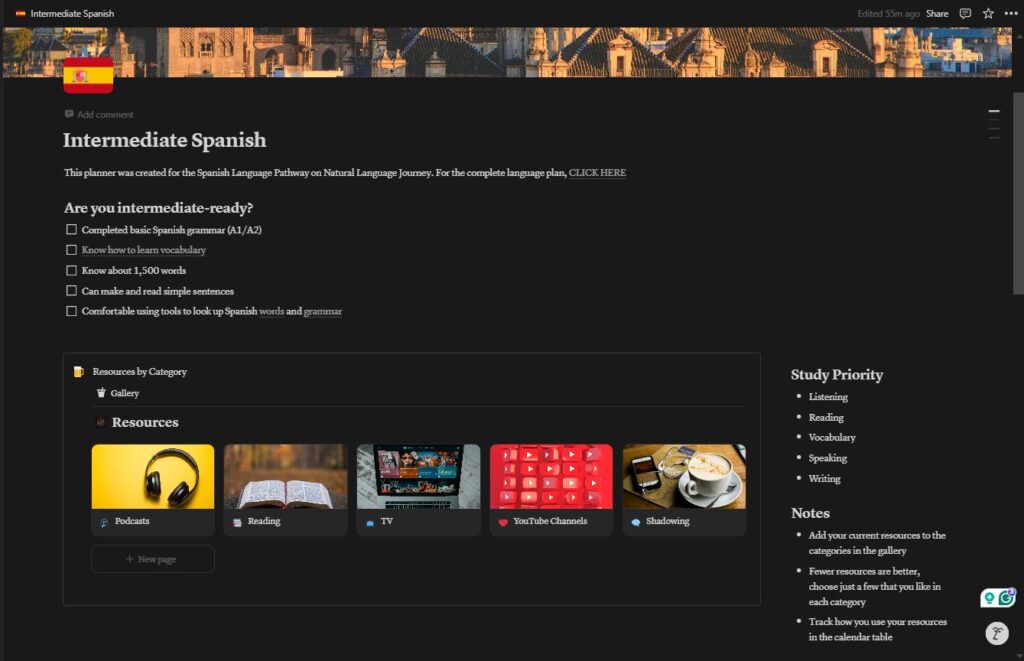This screenshot has height=661, width=1024.
Task: Click the Spanish flag page icon
Action: [x=88, y=74]
